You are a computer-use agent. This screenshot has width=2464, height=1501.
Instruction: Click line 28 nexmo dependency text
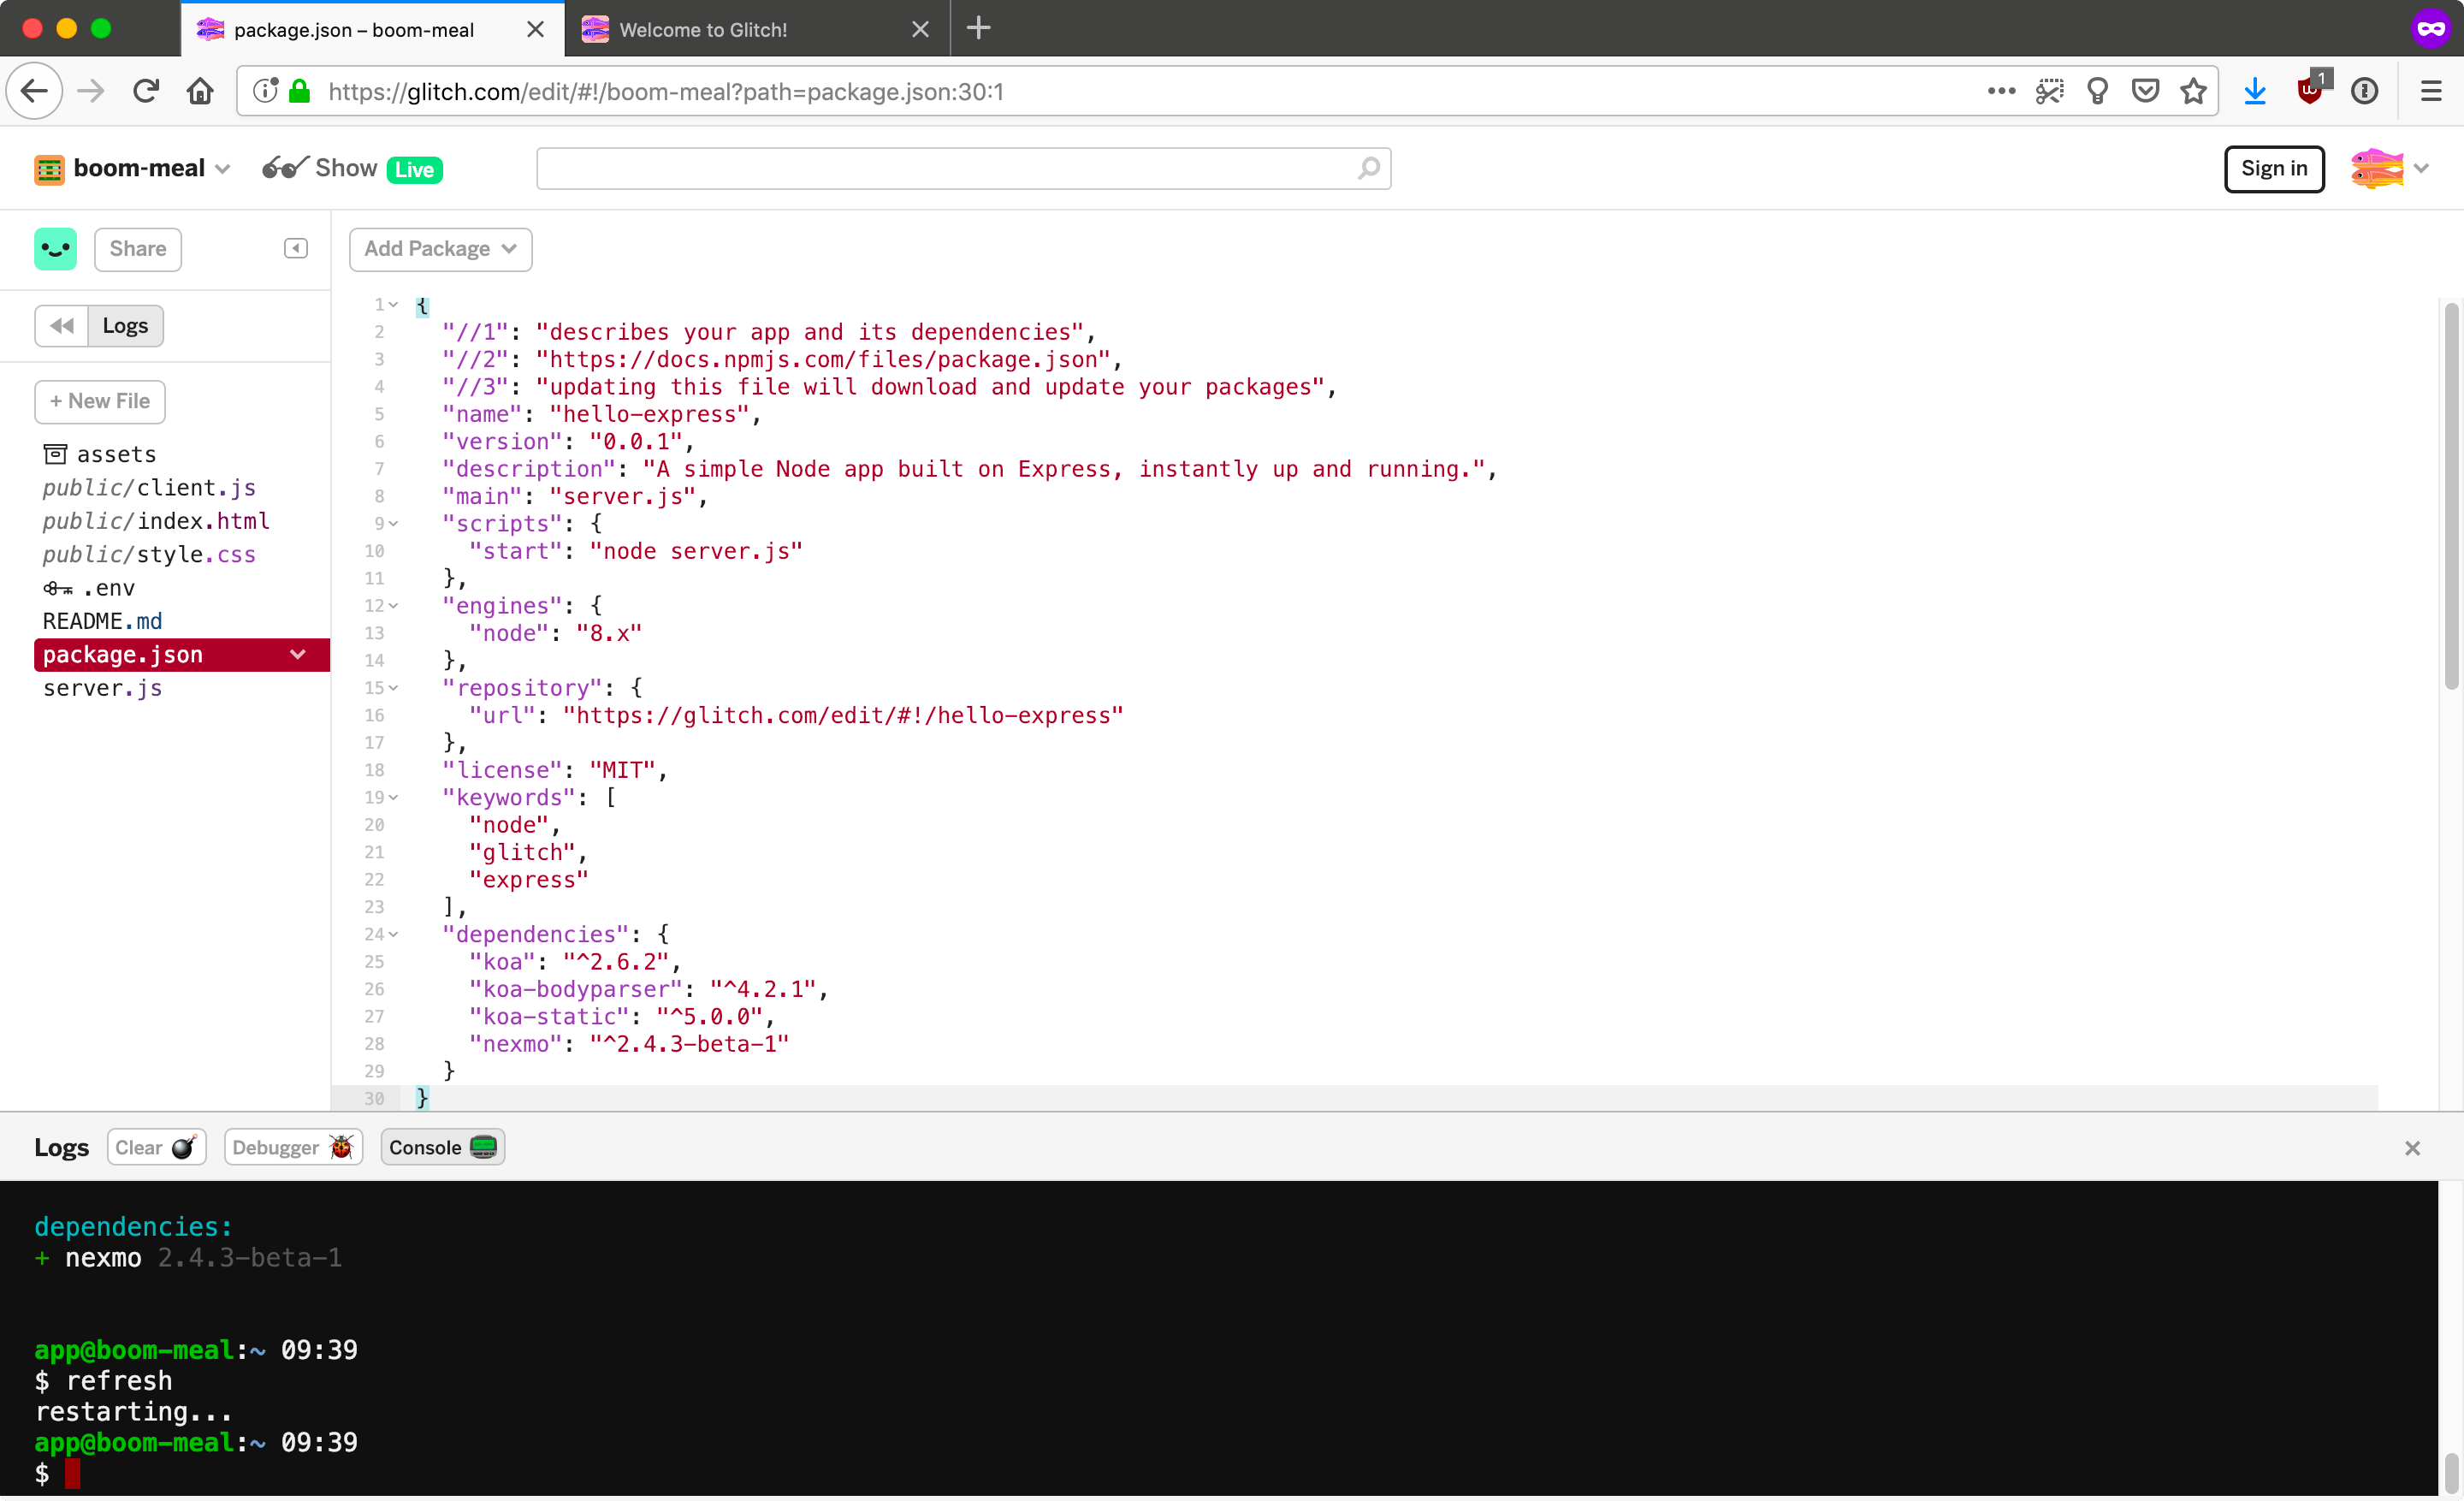pos(629,1044)
